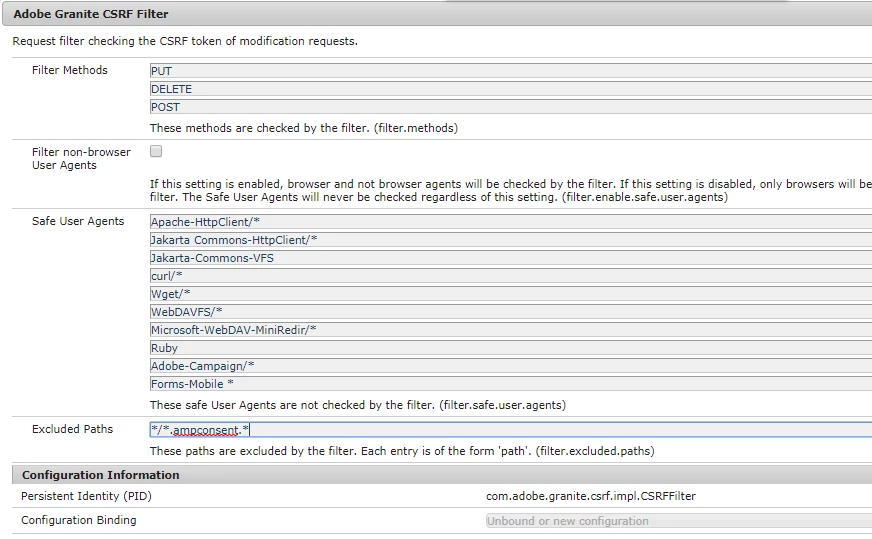Click the Persistent Identity (PID) label

pos(86,496)
